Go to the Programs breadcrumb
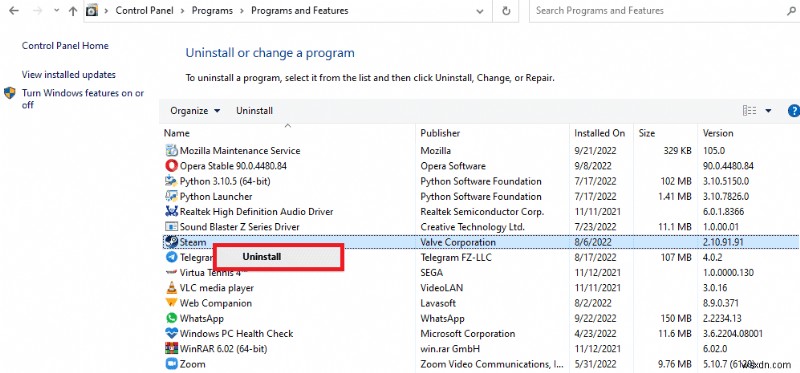The height and width of the screenshot is (373, 800). point(212,11)
